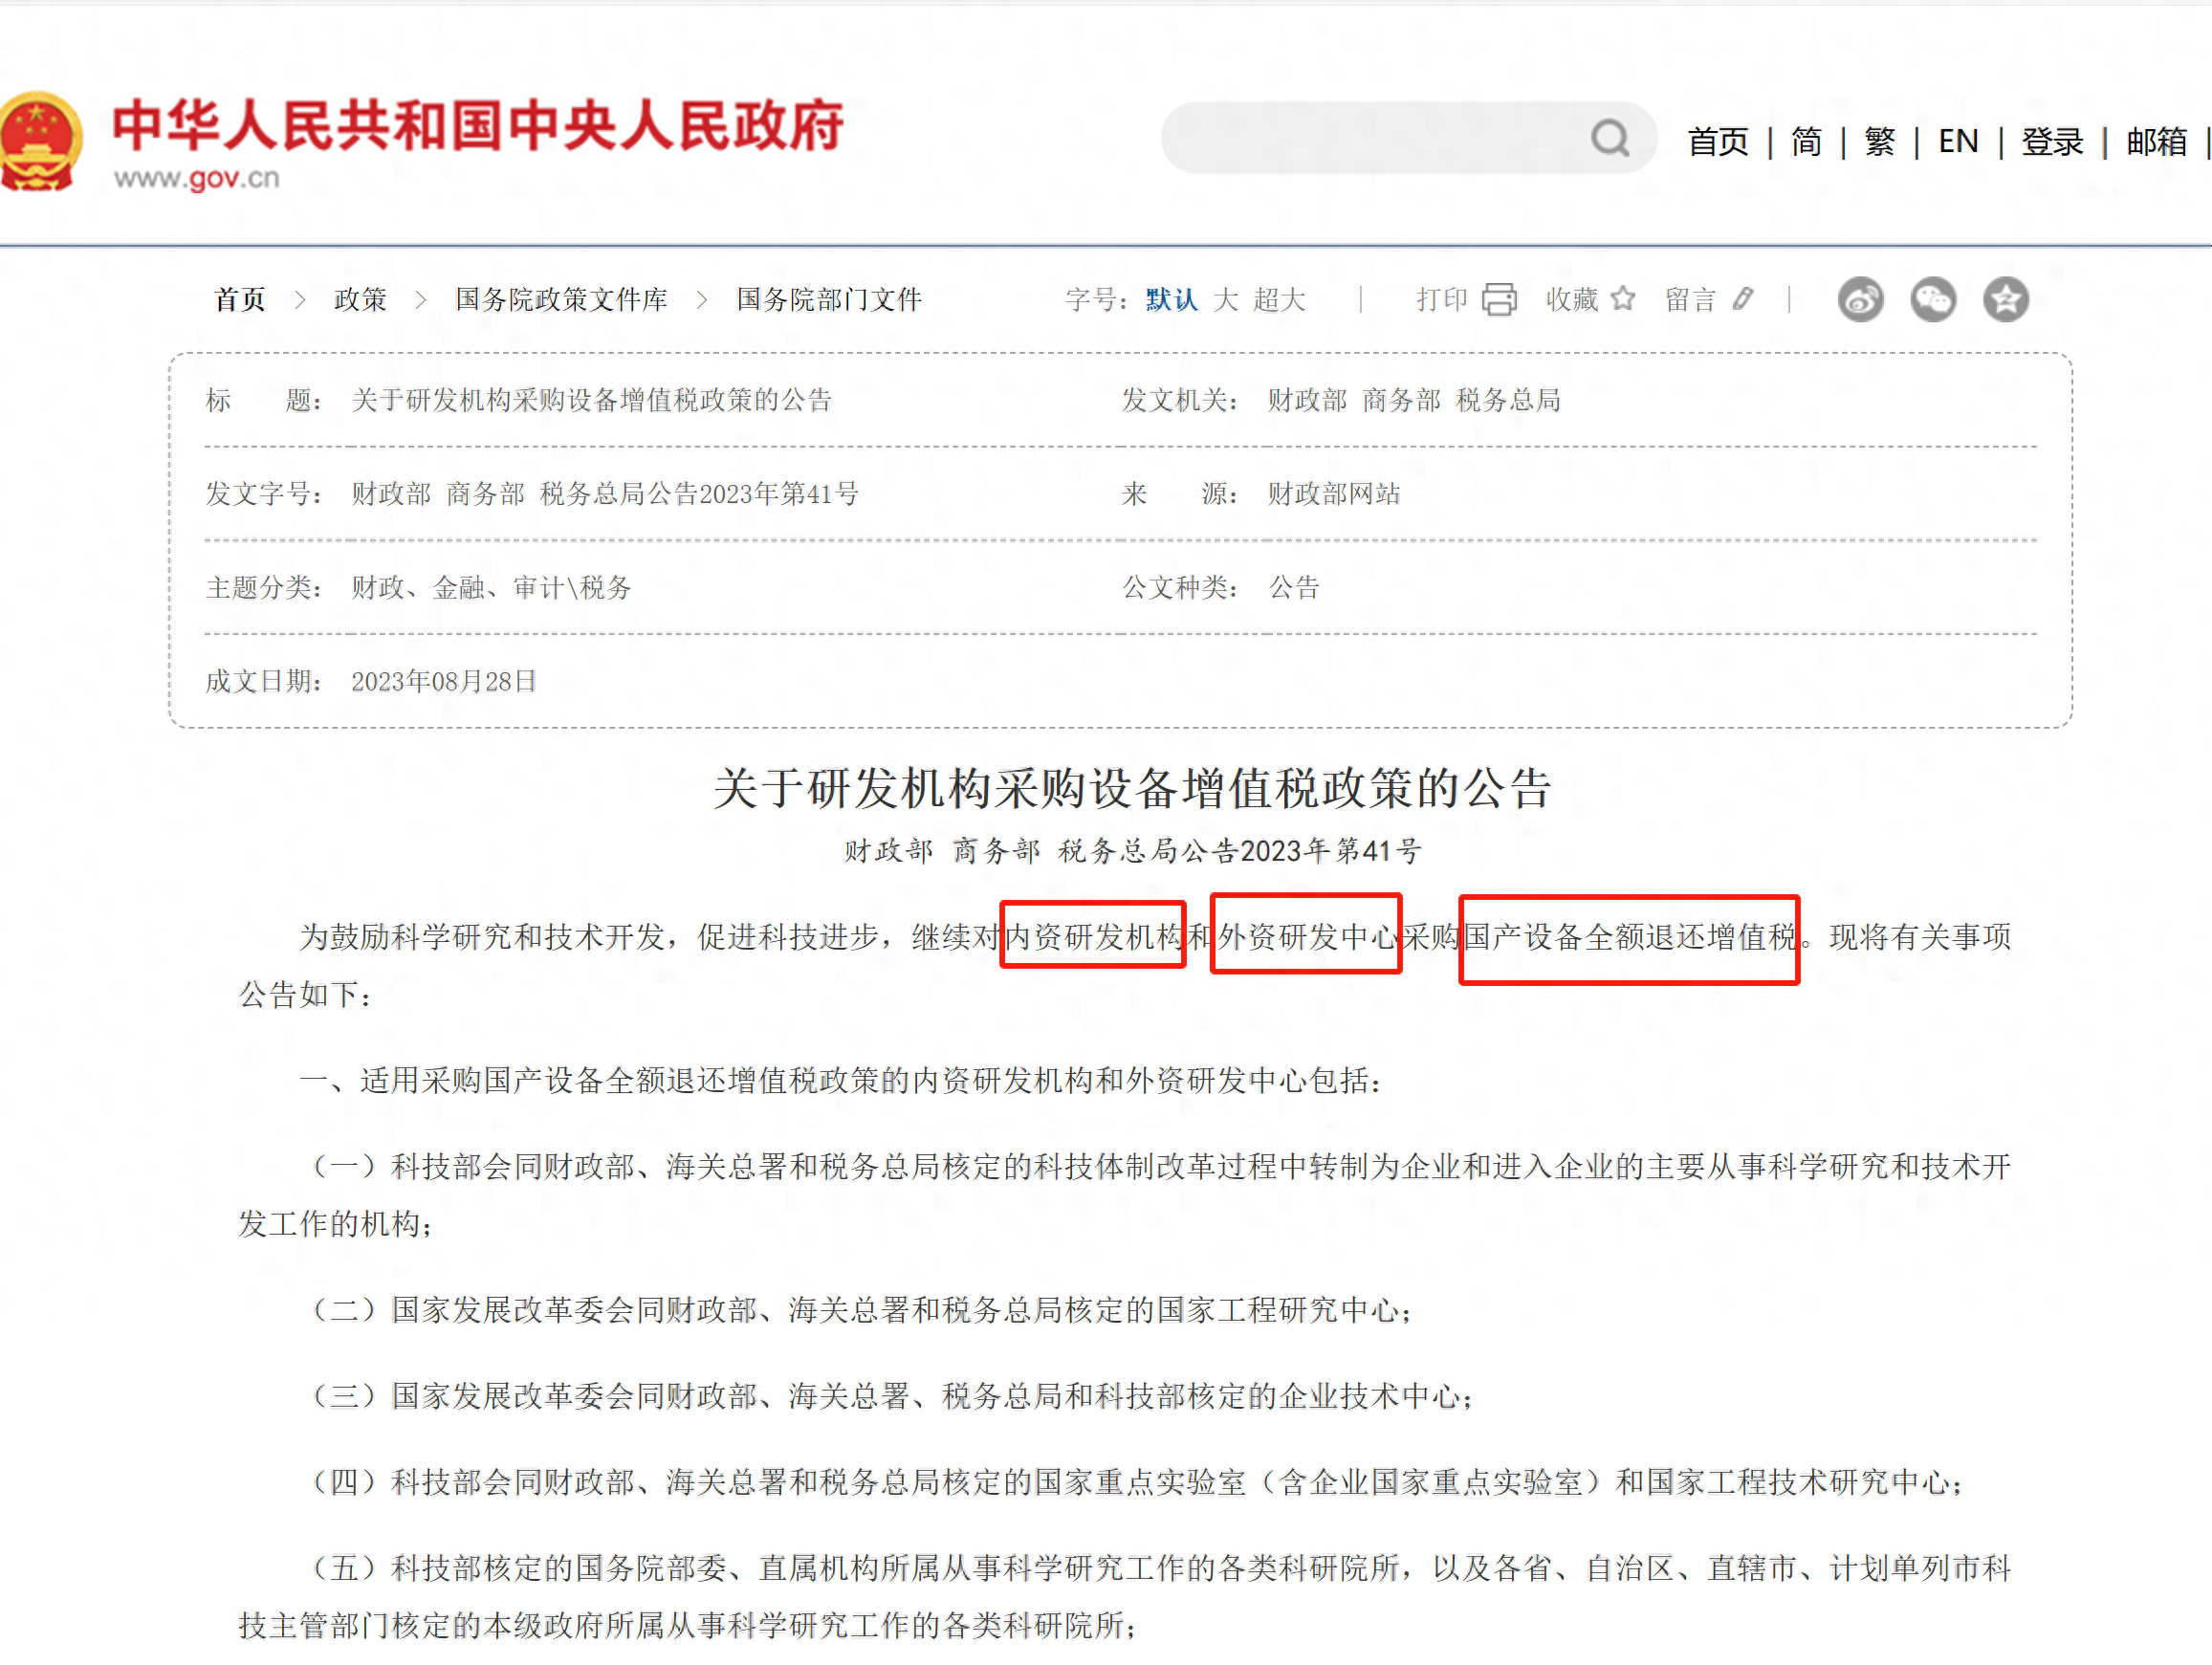Go to 首页 in breadcrumb

click(x=240, y=299)
